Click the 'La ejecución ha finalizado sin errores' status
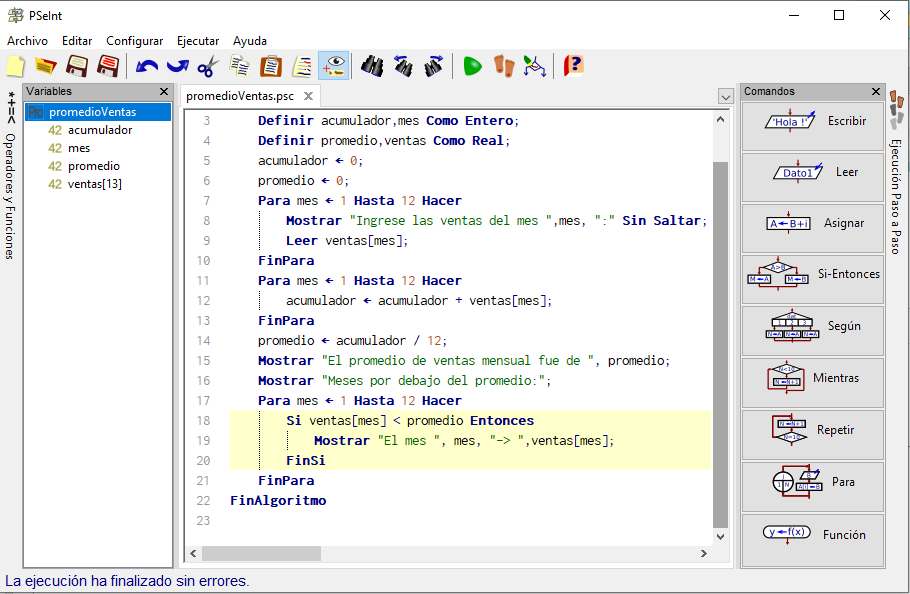 click(127, 581)
